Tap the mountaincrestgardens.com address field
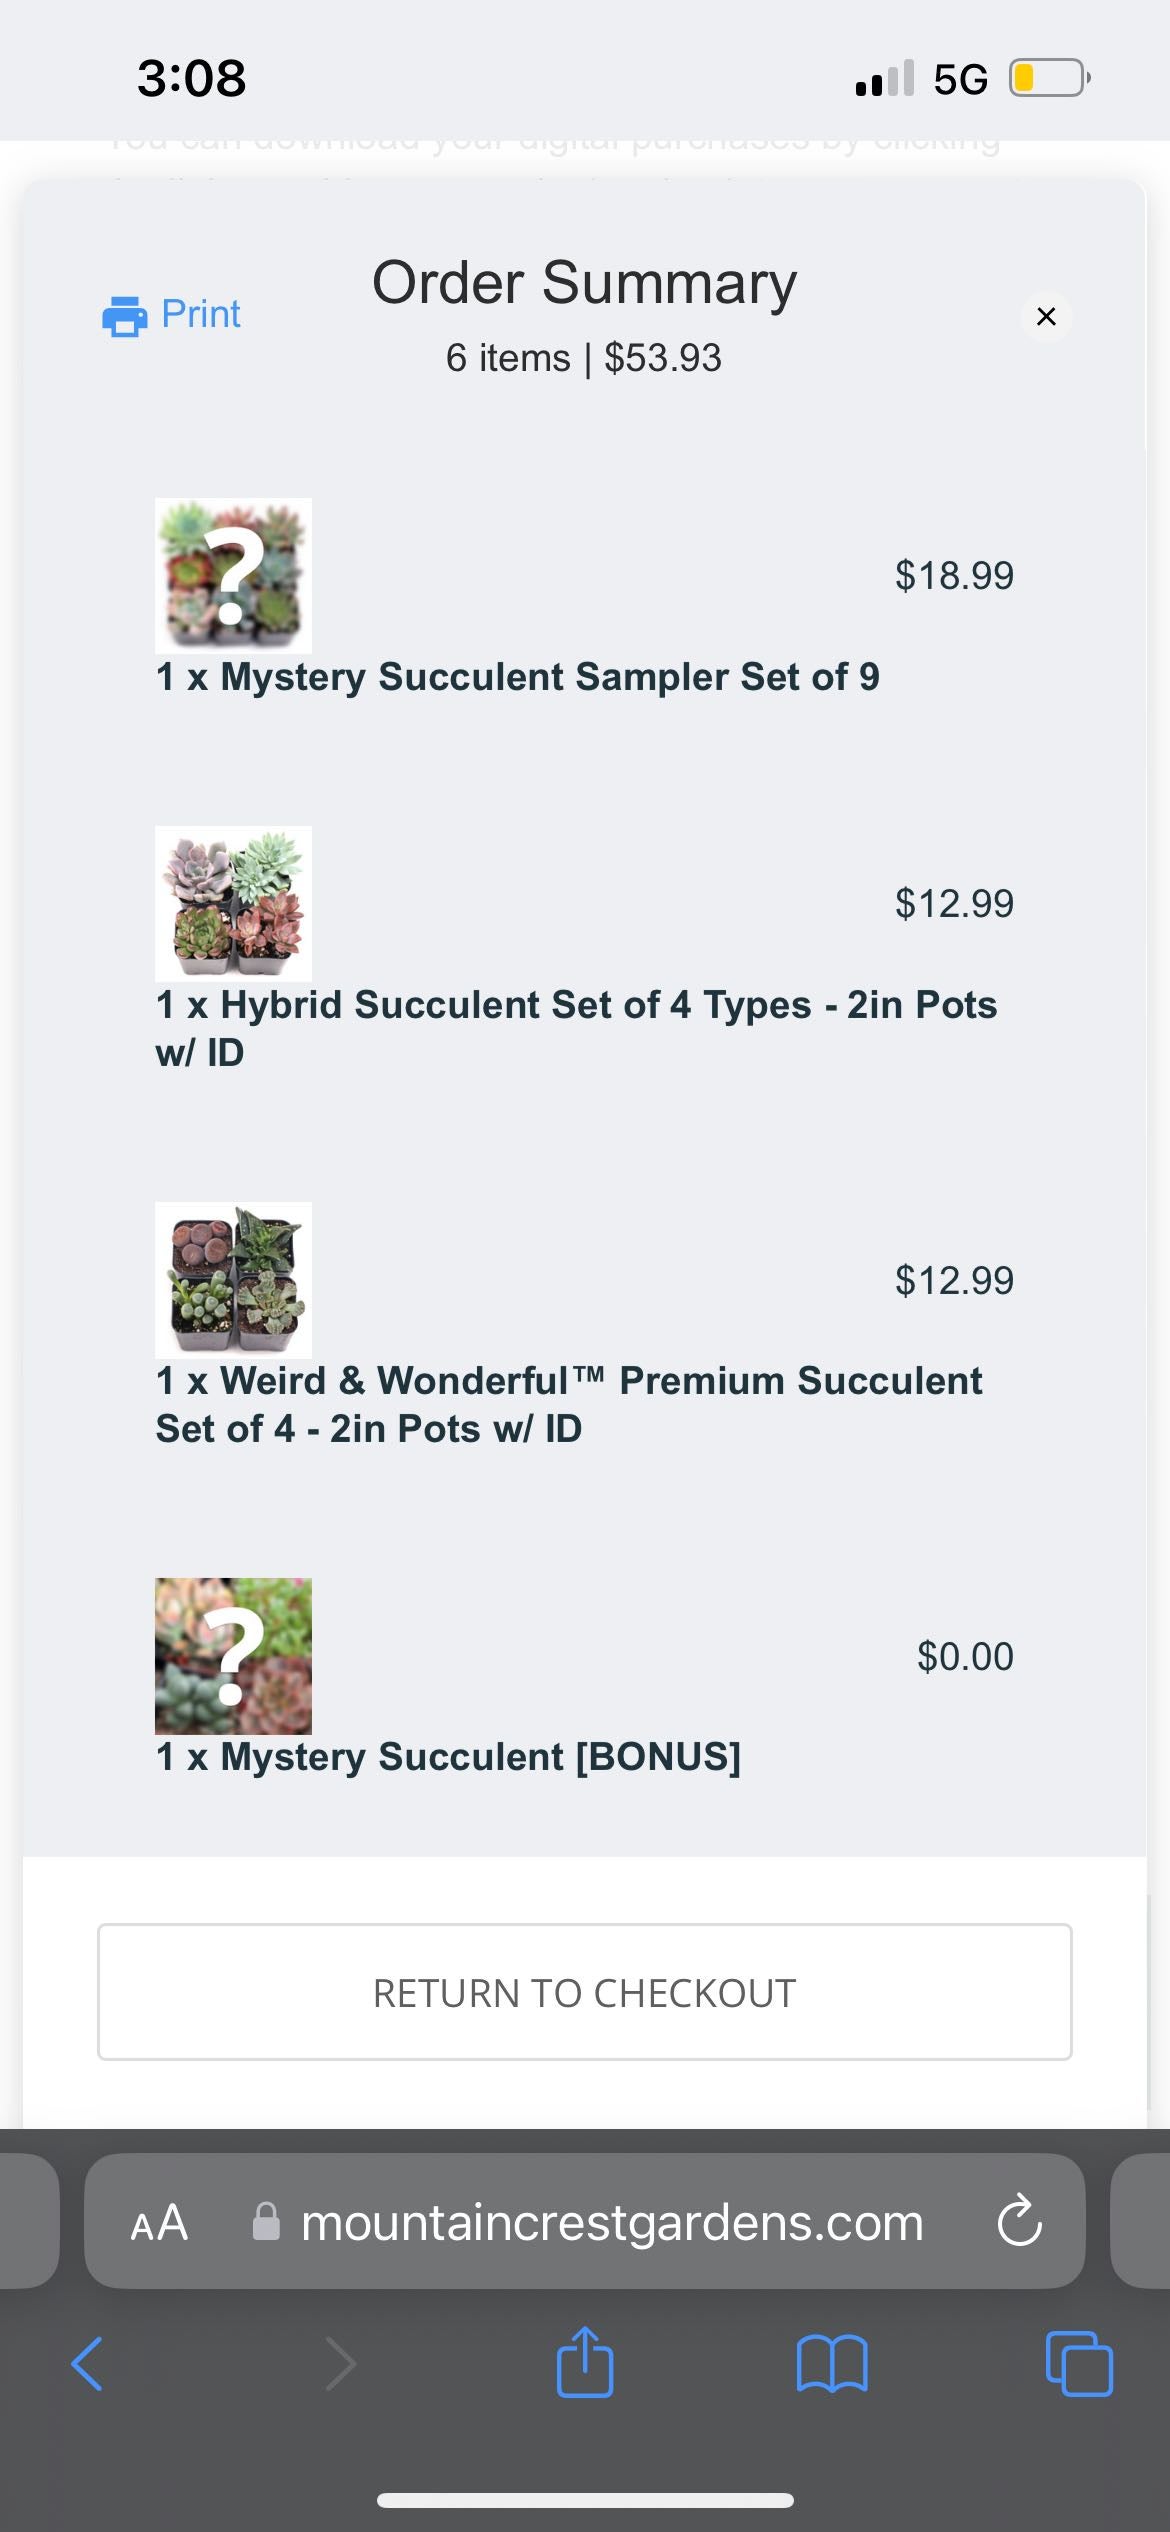This screenshot has width=1170, height=2532. (x=612, y=2223)
